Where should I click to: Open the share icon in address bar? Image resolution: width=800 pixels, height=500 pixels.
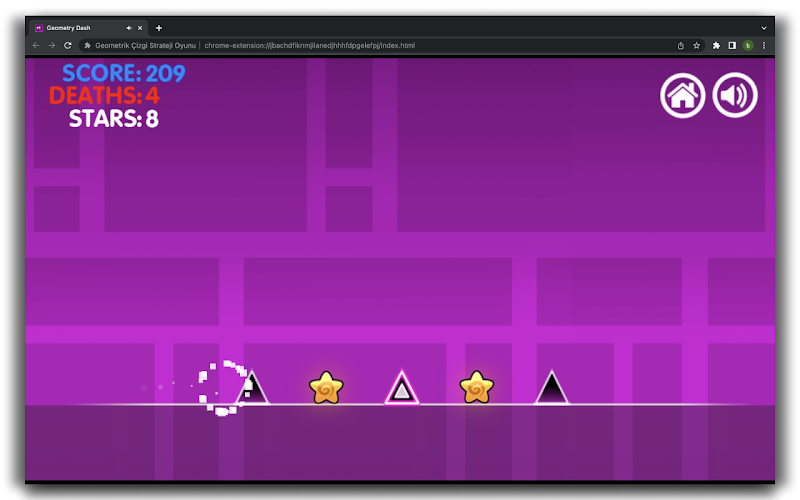pos(681,45)
